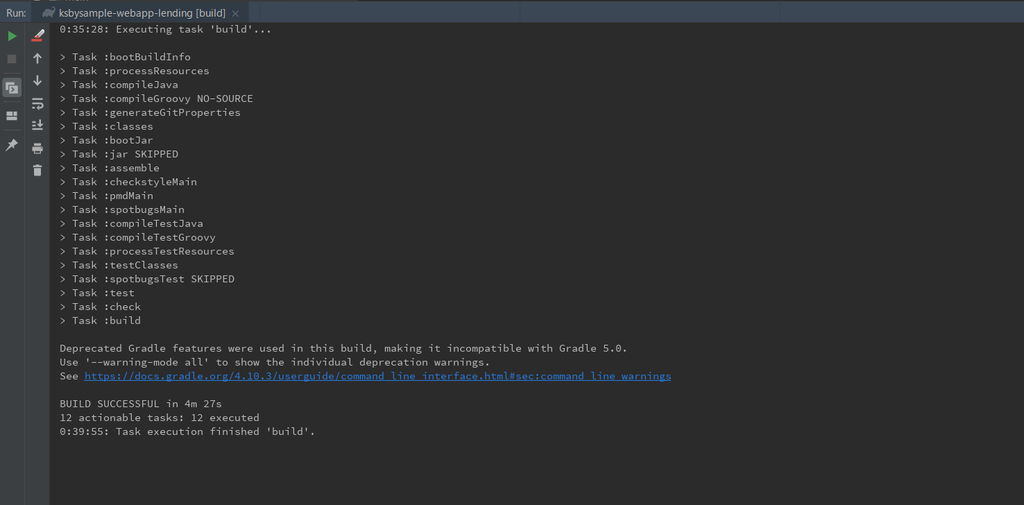
Task: Click the Print console output icon
Action: tap(37, 148)
